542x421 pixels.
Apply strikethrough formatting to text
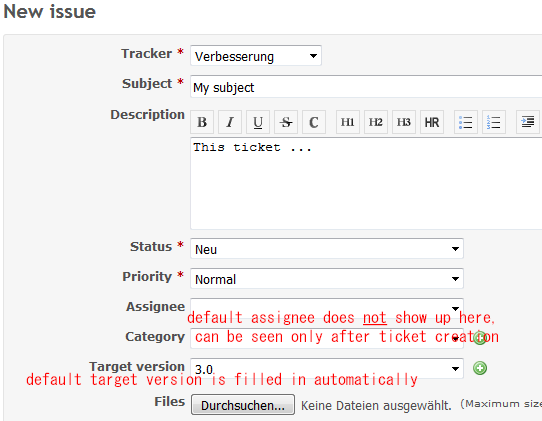pyautogui.click(x=286, y=122)
